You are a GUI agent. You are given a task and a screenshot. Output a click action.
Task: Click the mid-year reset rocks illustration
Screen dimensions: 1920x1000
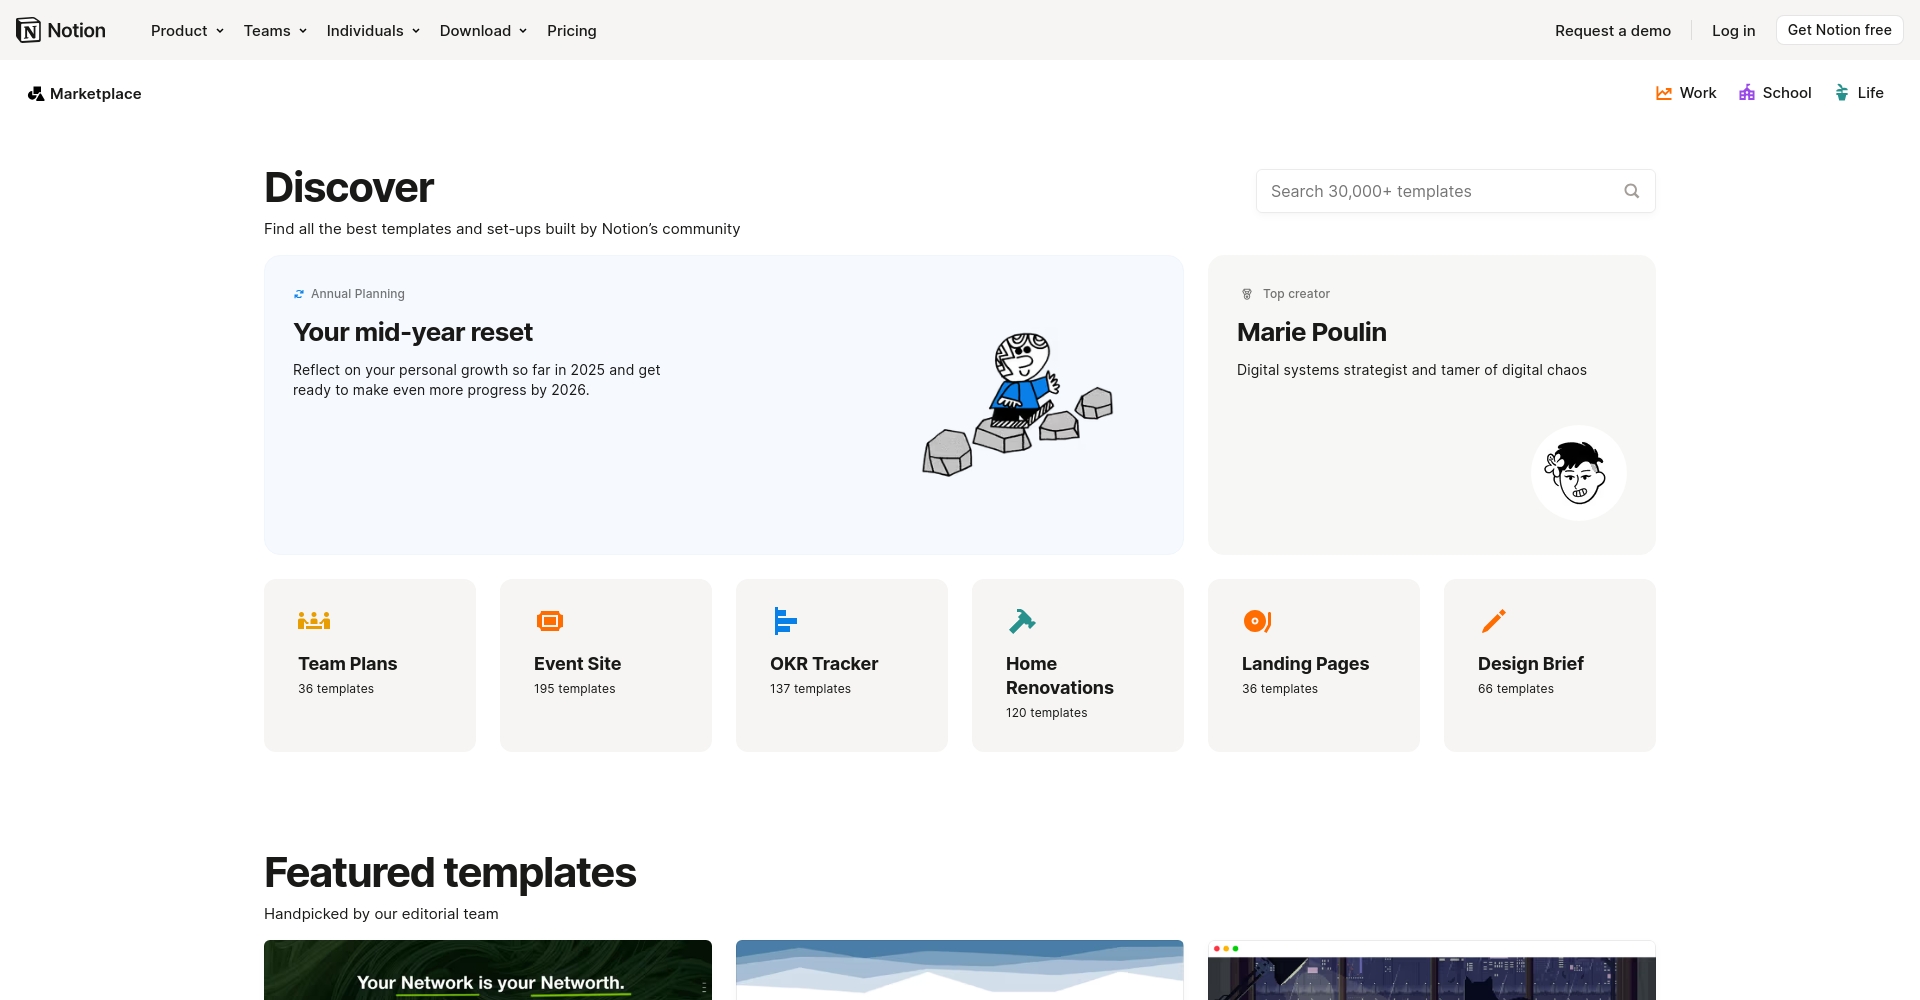(x=1017, y=405)
